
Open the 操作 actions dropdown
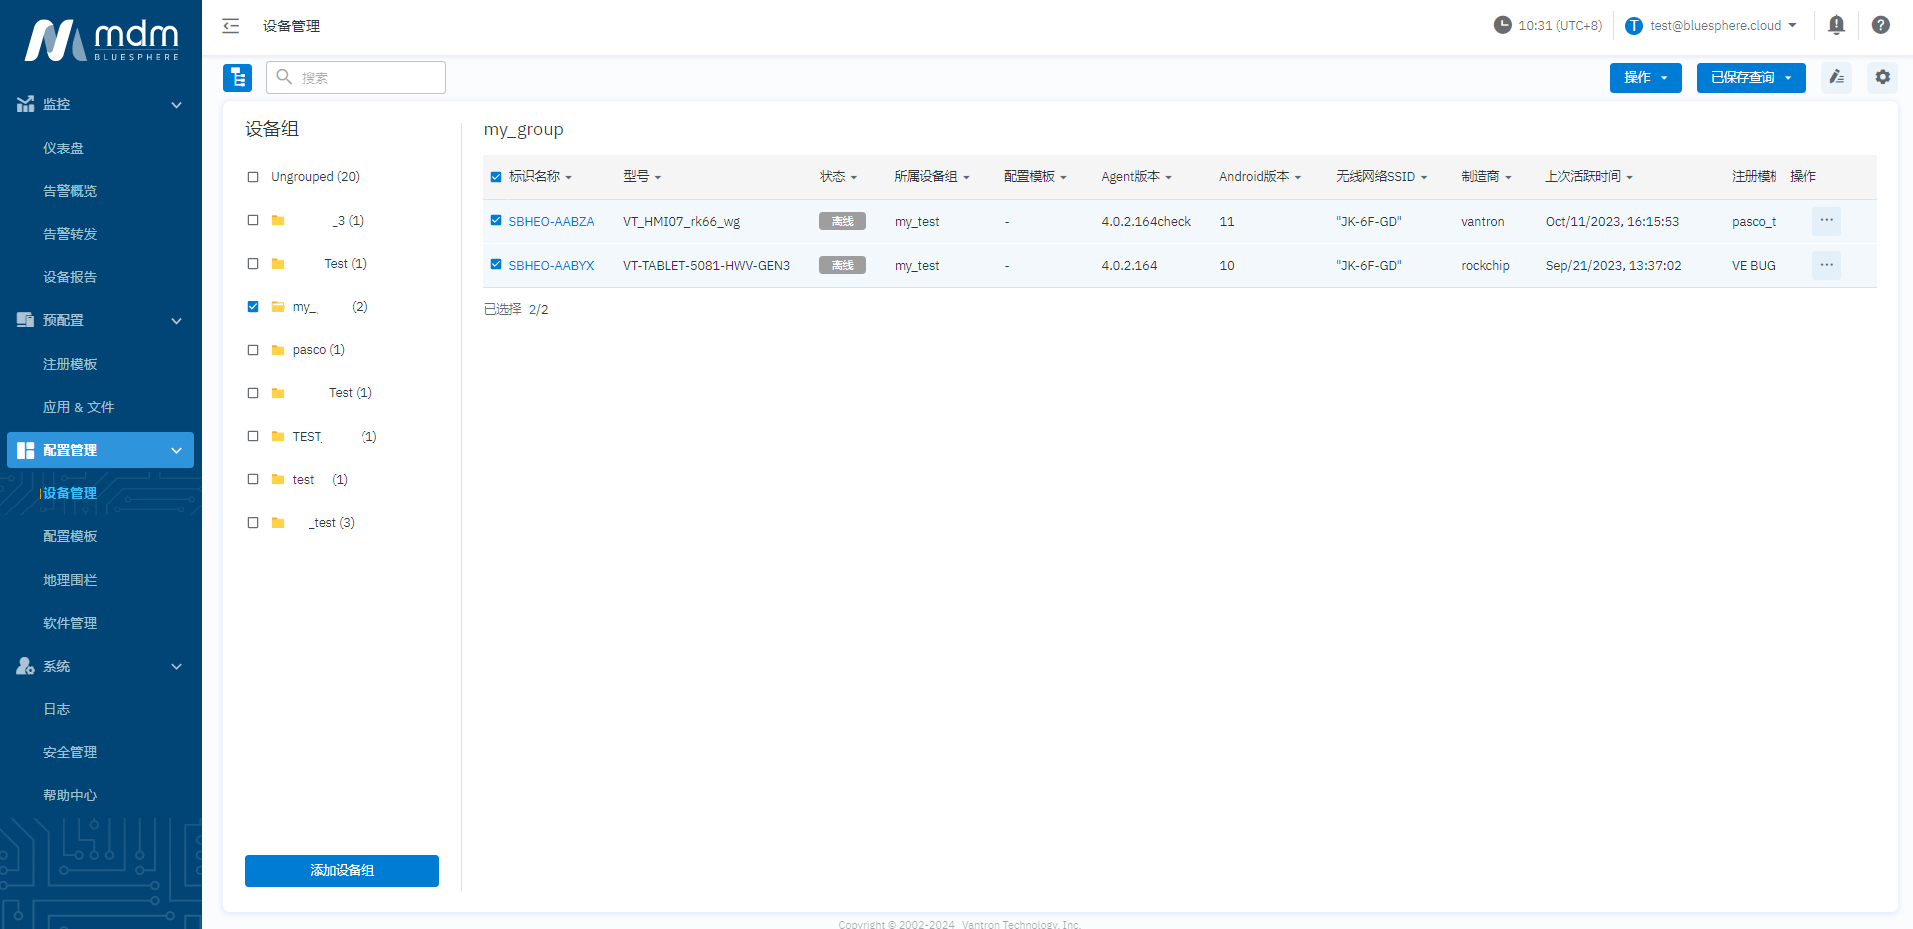[x=1645, y=77]
